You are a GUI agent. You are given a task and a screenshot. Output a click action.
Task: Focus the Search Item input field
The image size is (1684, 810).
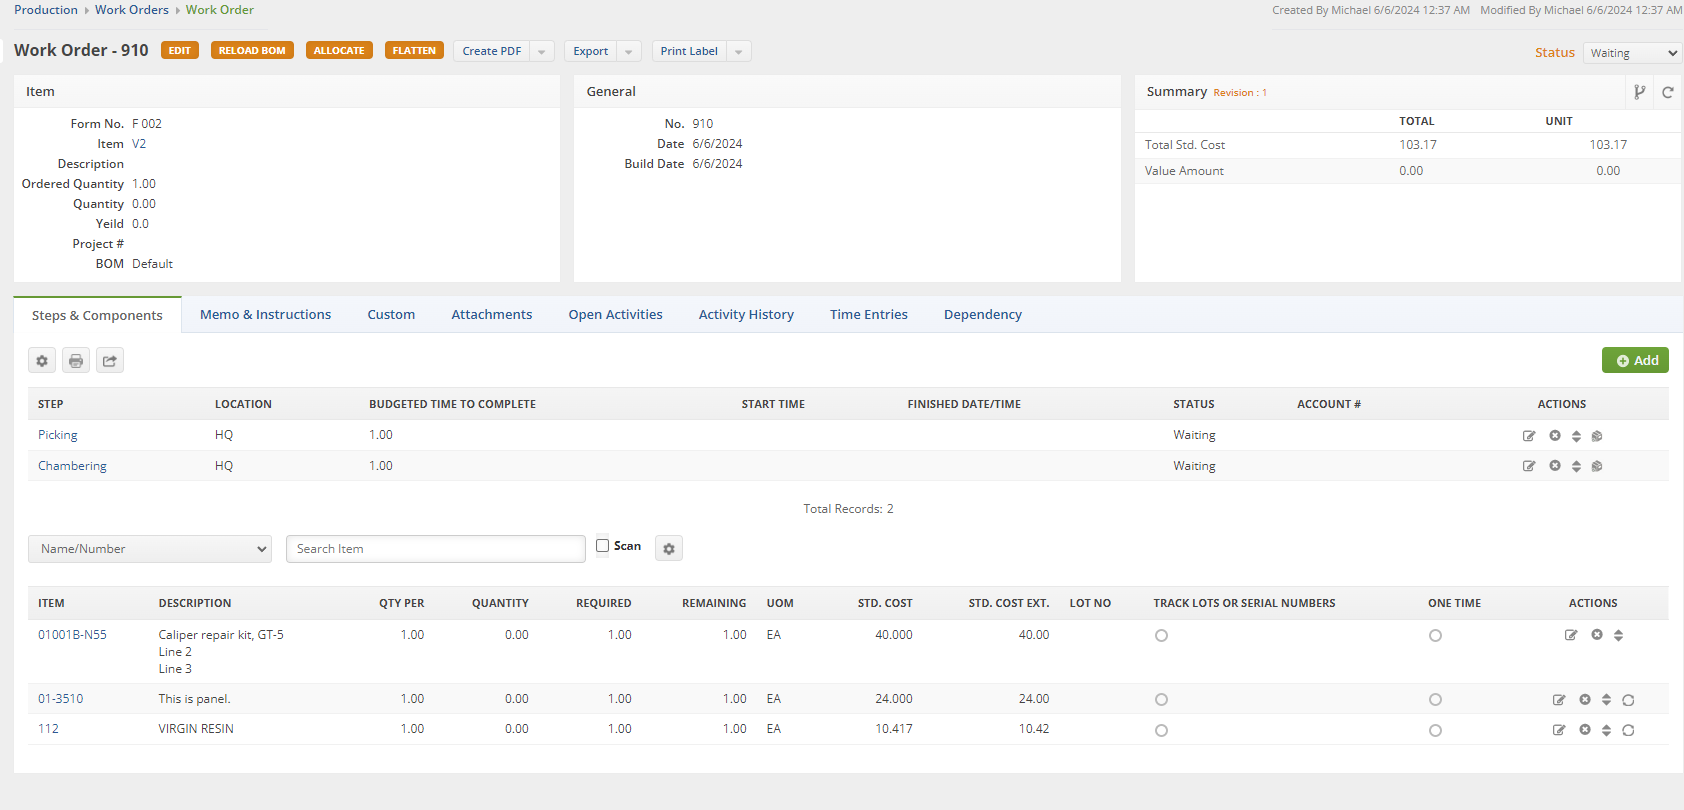436,549
